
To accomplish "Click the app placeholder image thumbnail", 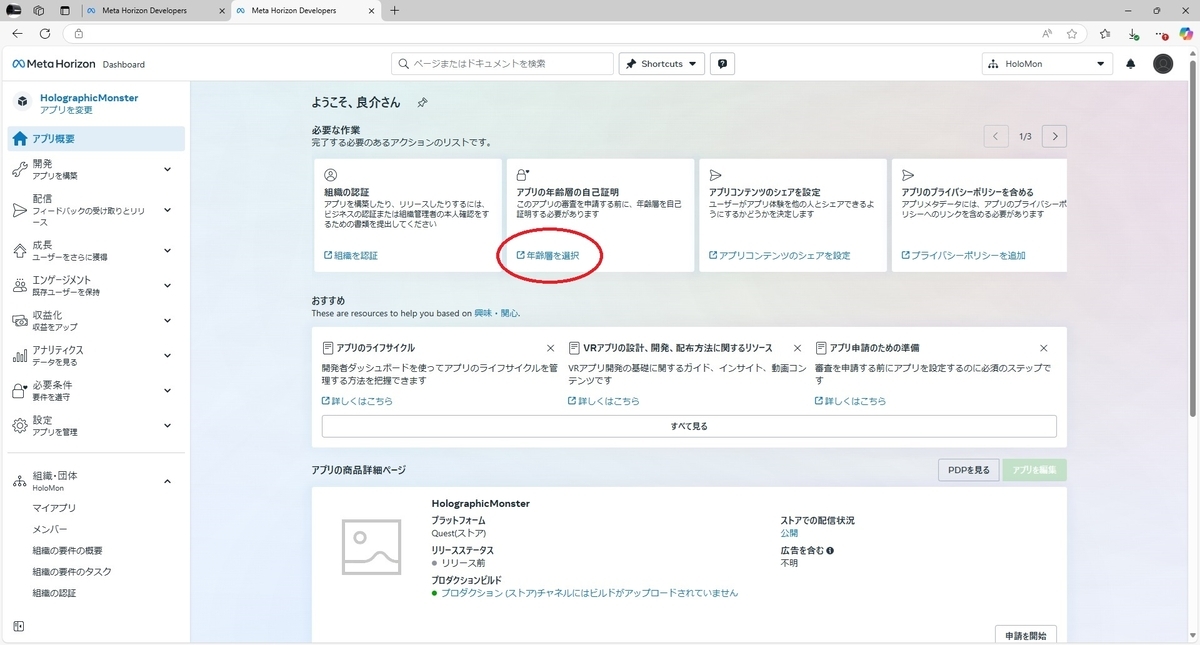I will tap(371, 547).
